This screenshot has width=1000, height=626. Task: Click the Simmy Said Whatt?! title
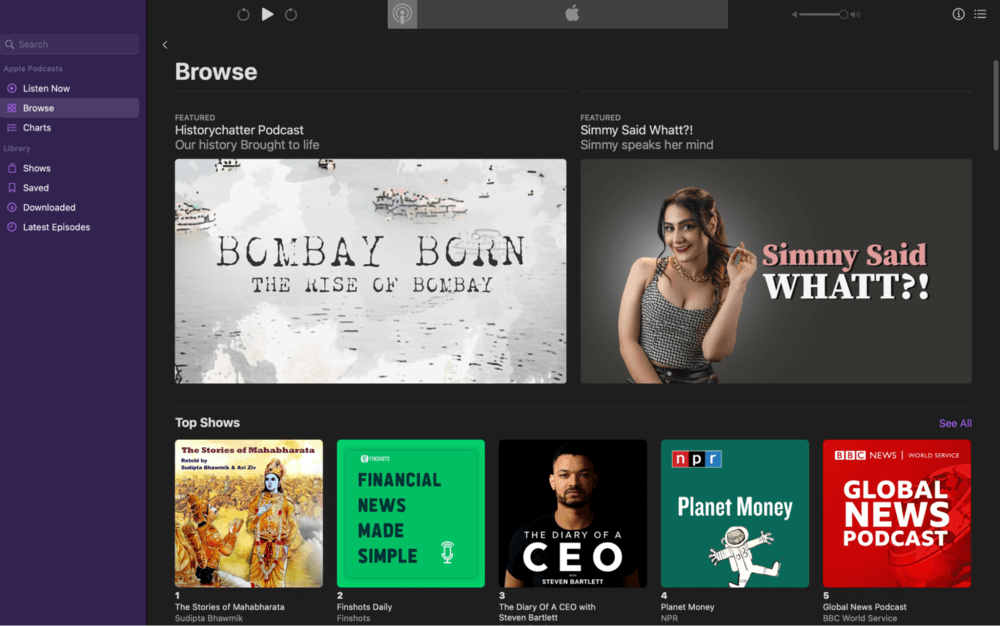[636, 130]
